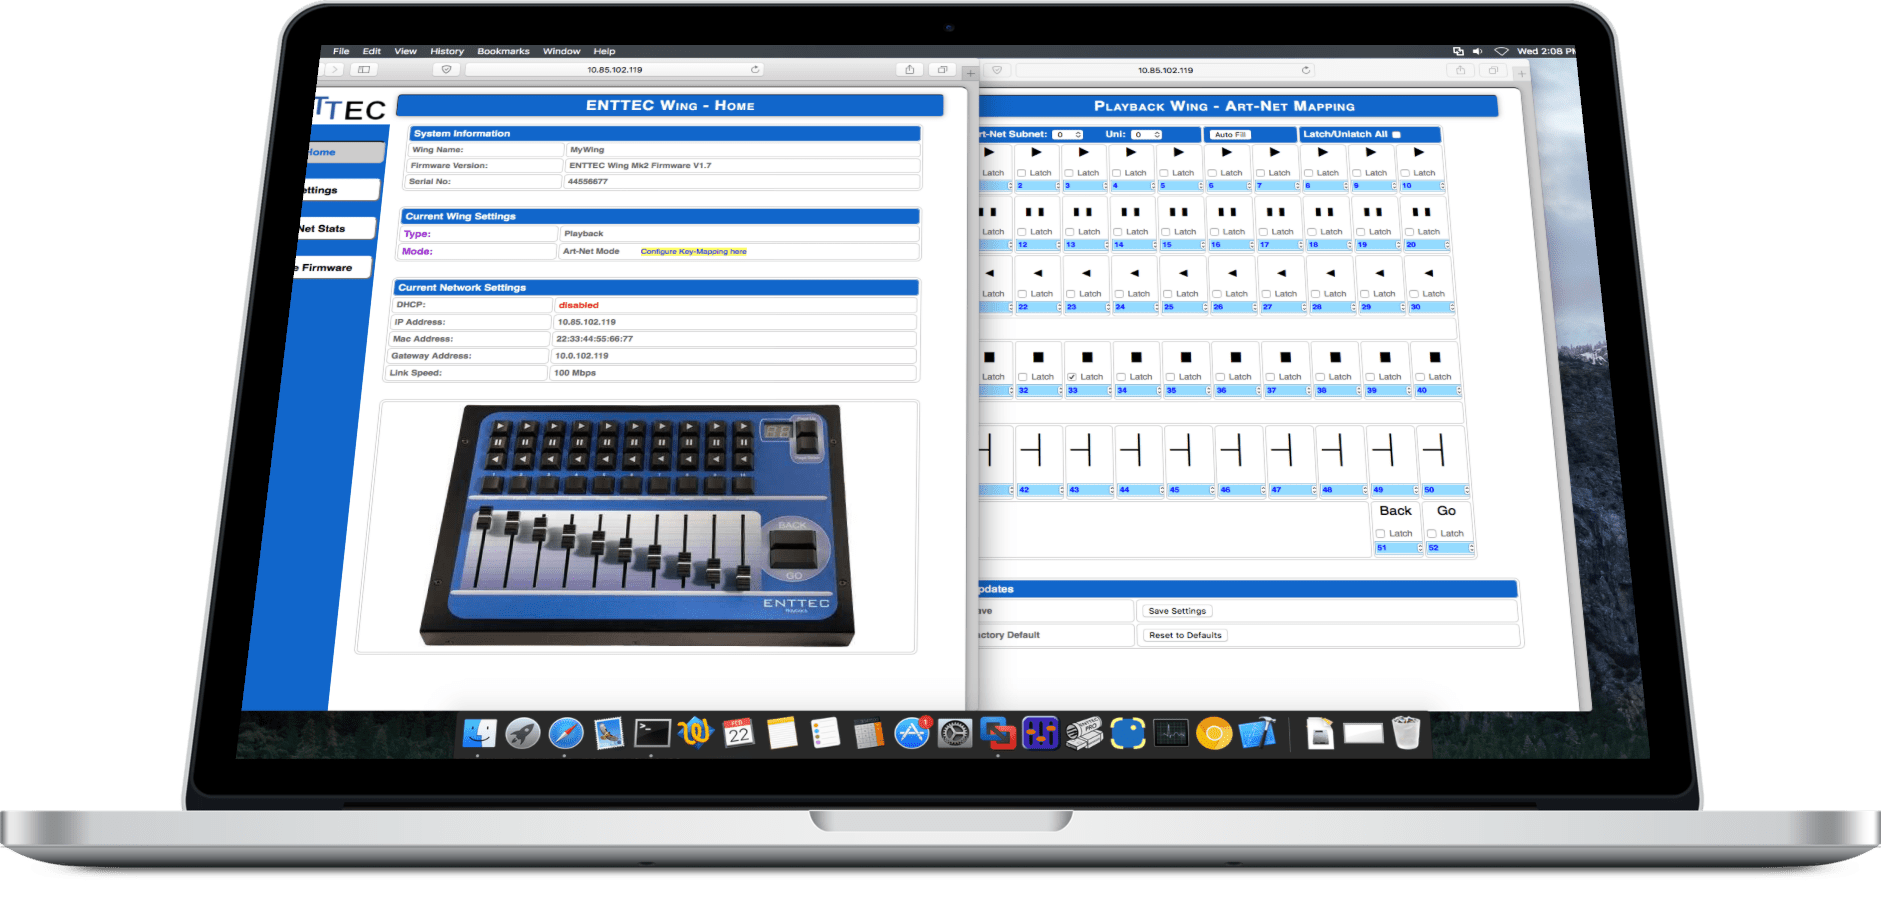Screen dimensions: 1881x918
Task: Click channel stepper showing 47
Action: [x=1293, y=490]
